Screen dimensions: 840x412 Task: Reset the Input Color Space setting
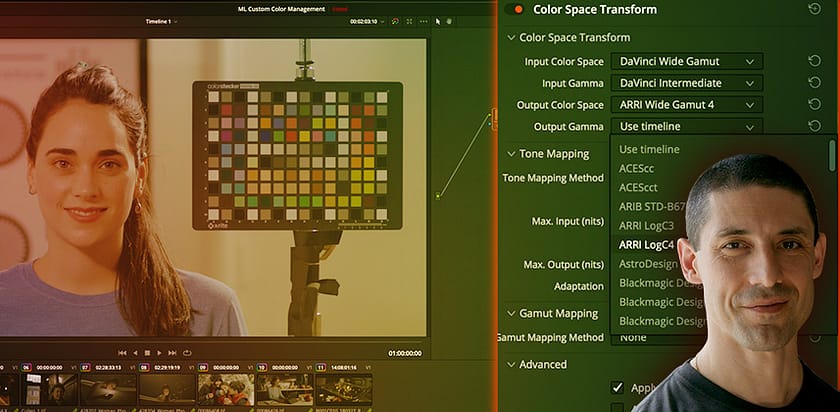(x=814, y=61)
